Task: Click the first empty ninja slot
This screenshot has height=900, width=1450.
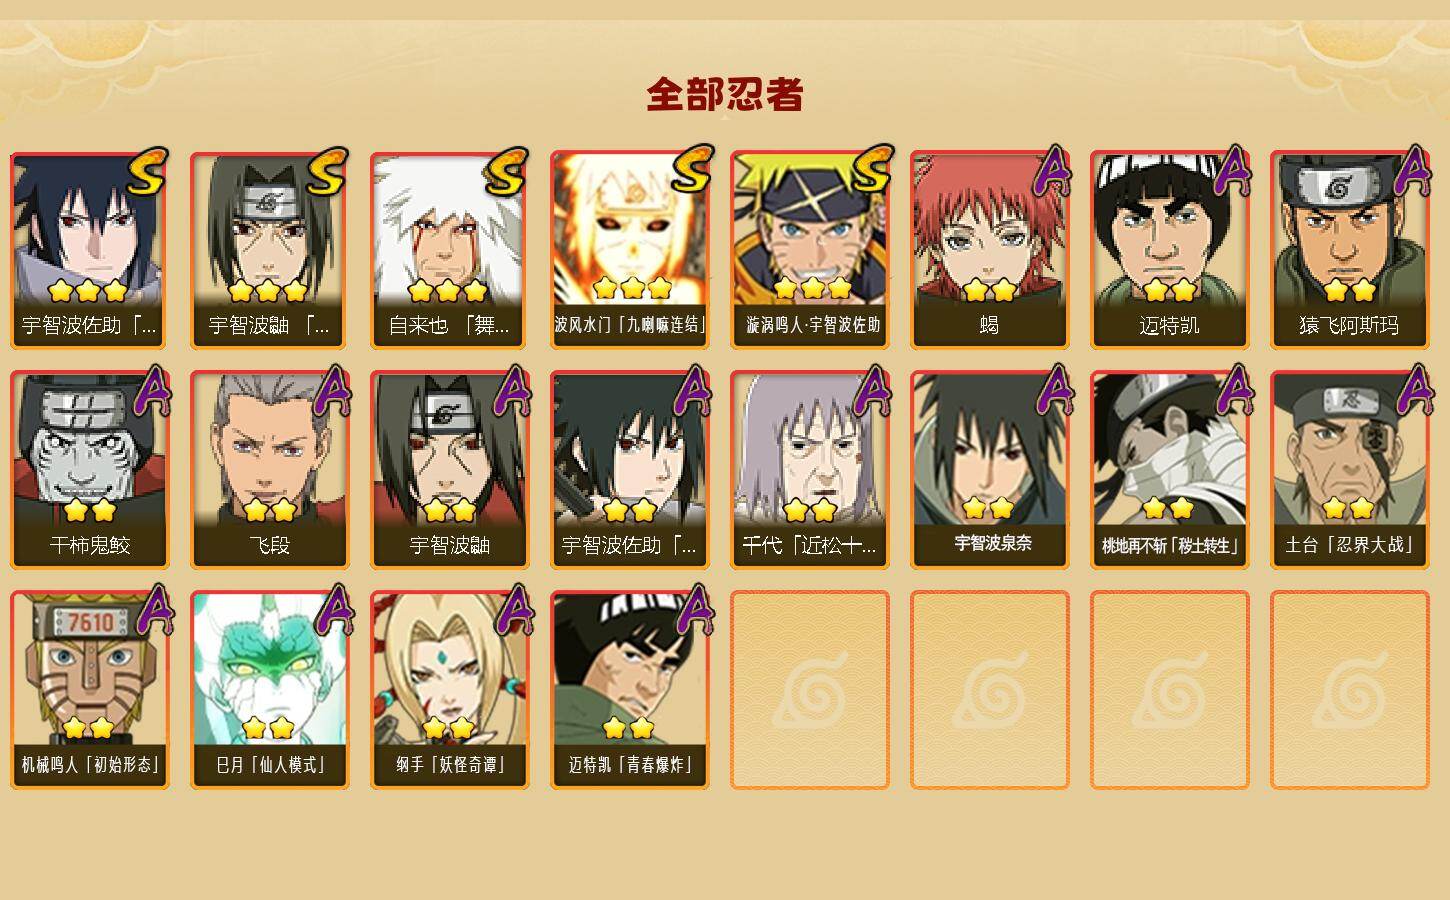Action: [809, 690]
